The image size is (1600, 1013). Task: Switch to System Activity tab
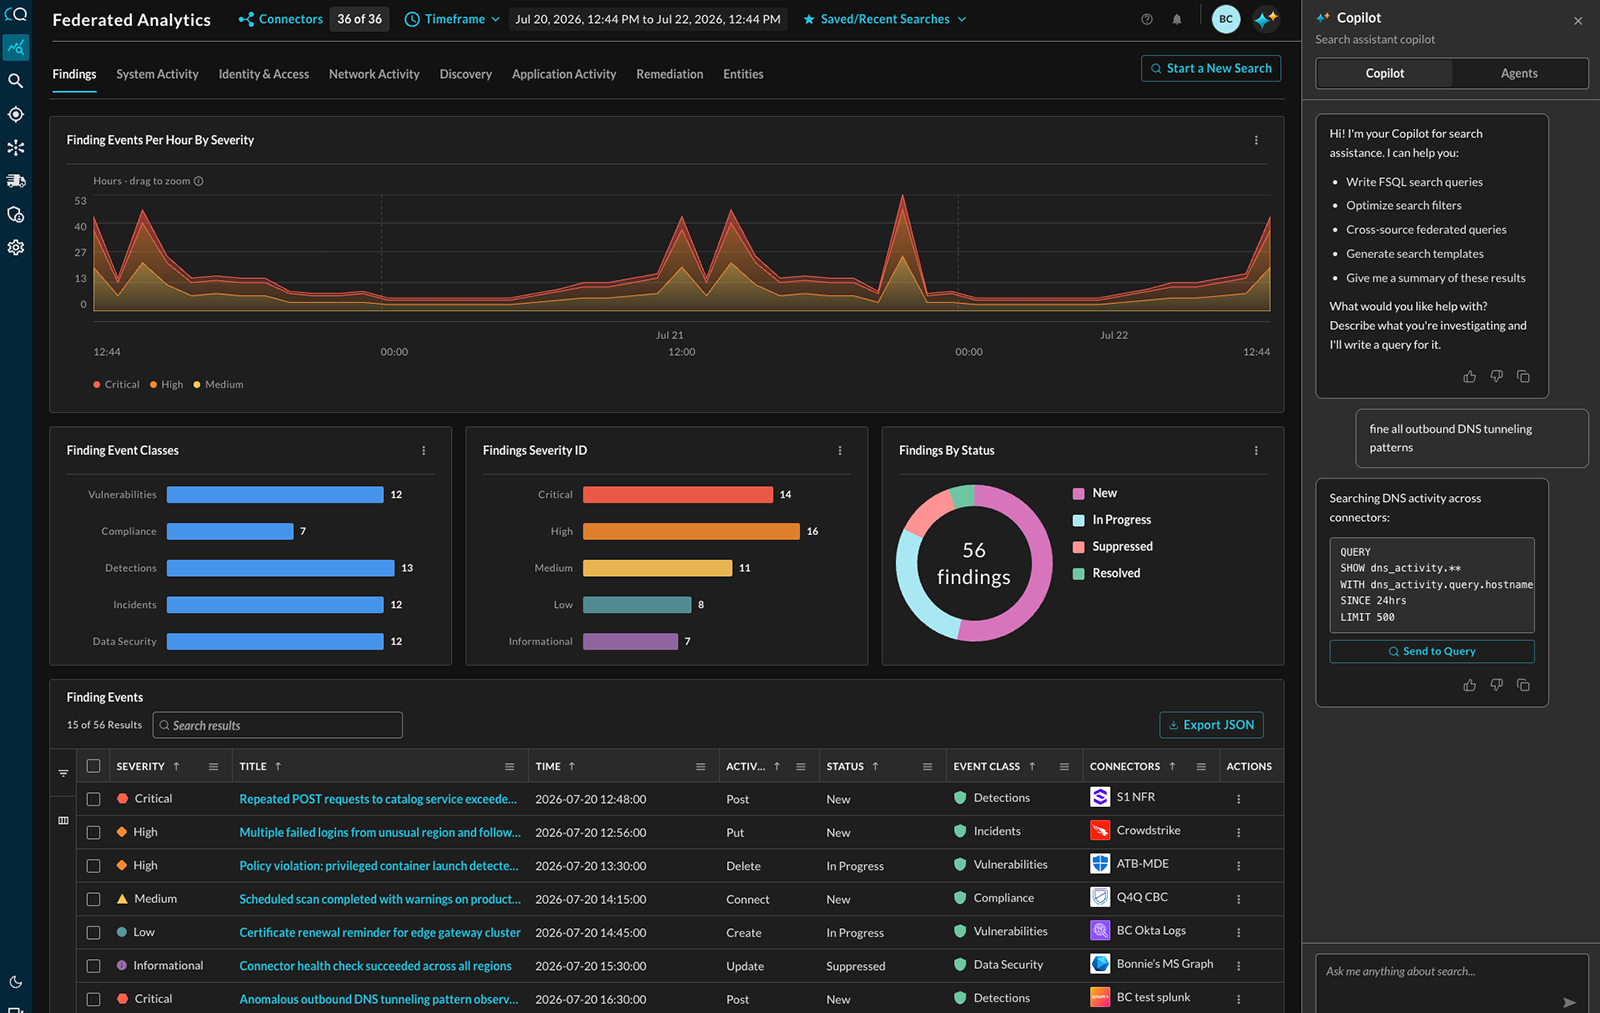157,74
